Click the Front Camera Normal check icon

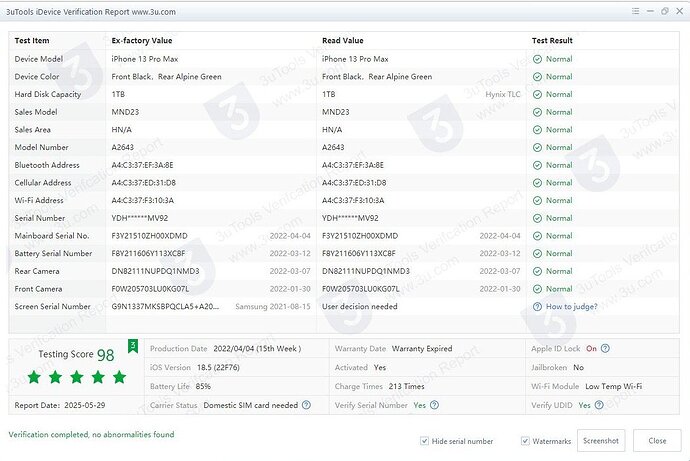point(537,289)
